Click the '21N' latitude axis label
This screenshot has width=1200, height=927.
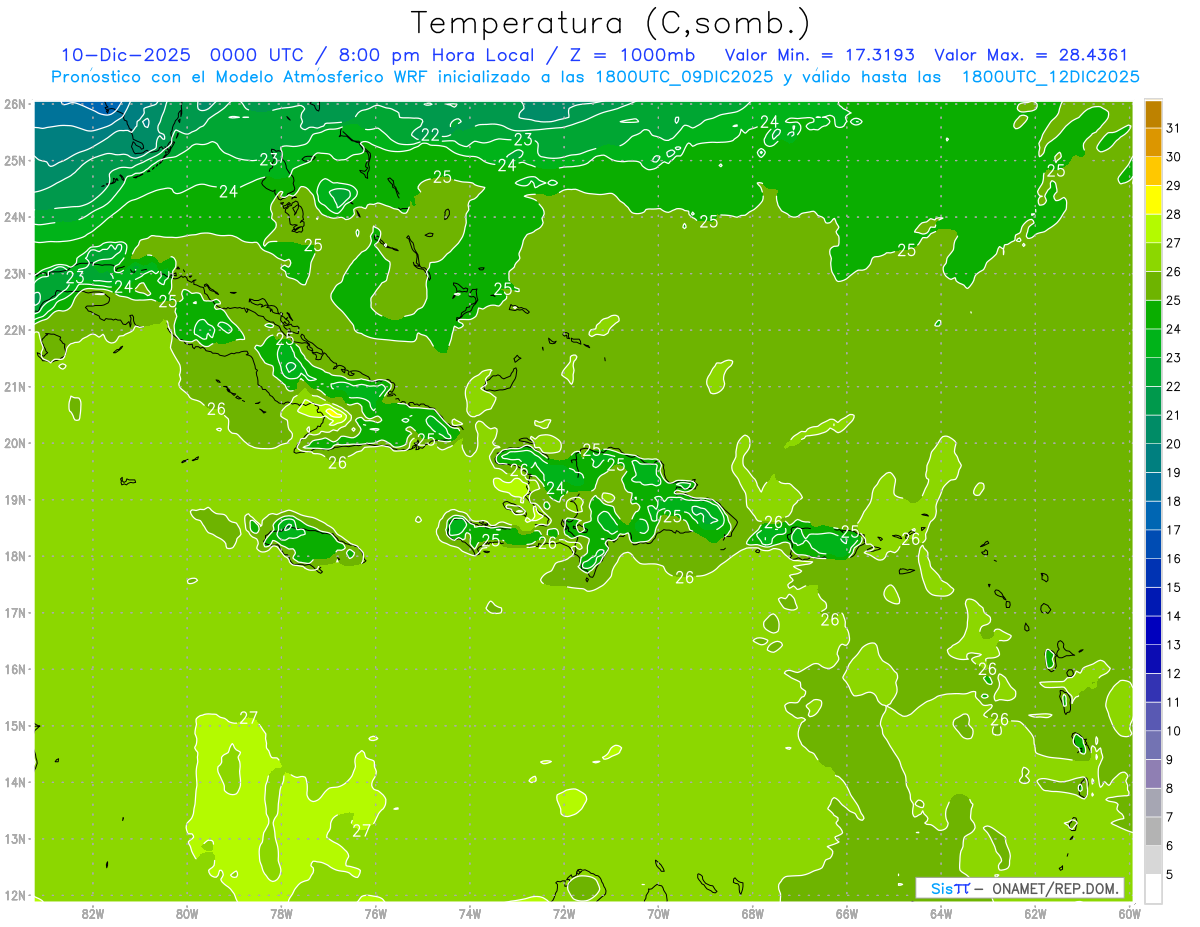tap(15, 387)
